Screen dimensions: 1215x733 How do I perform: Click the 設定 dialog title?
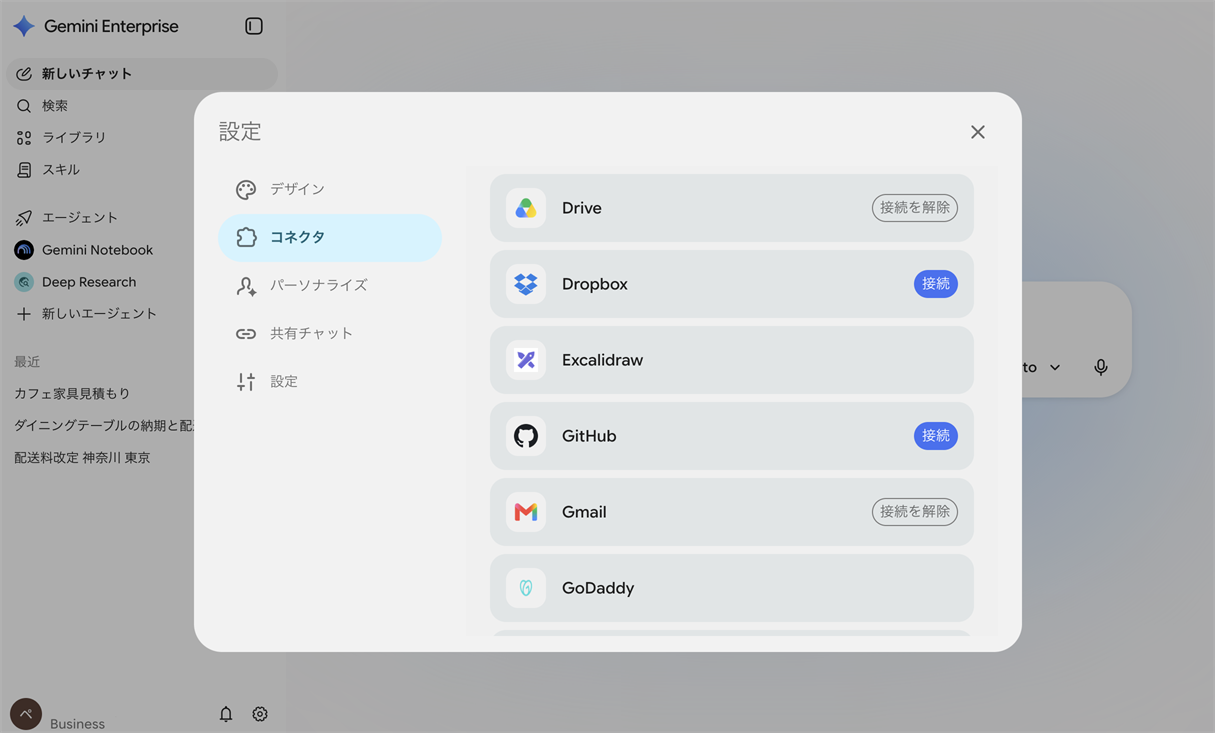point(240,132)
